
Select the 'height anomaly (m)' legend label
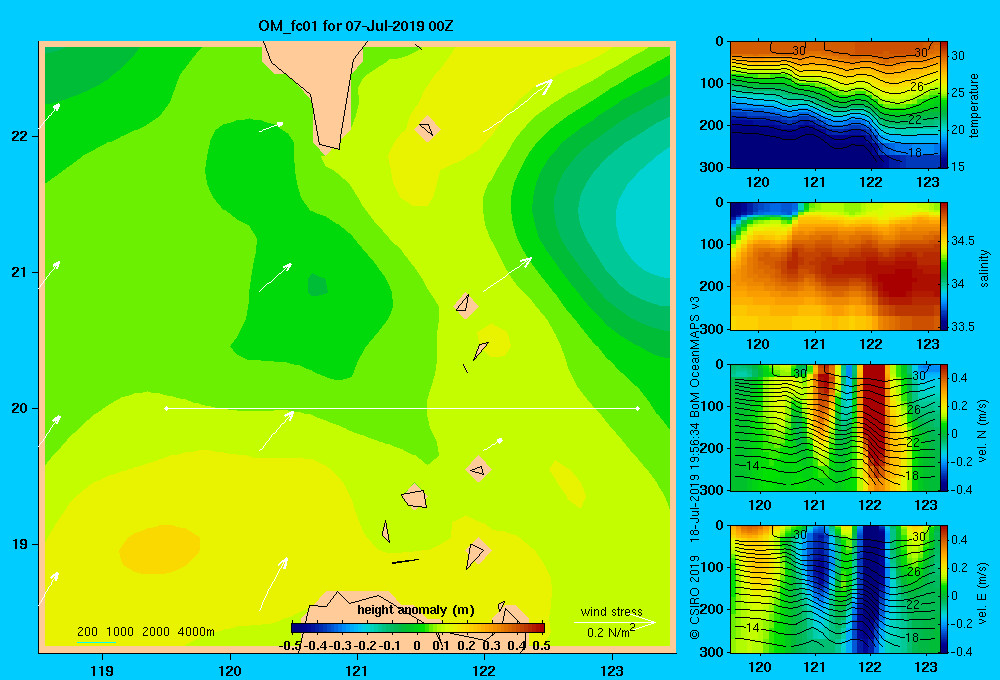(416, 610)
